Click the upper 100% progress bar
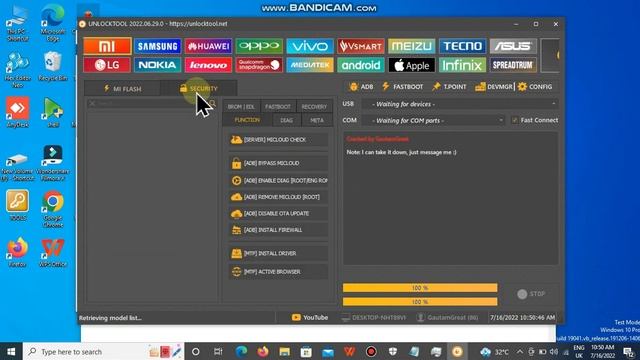 click(420, 288)
